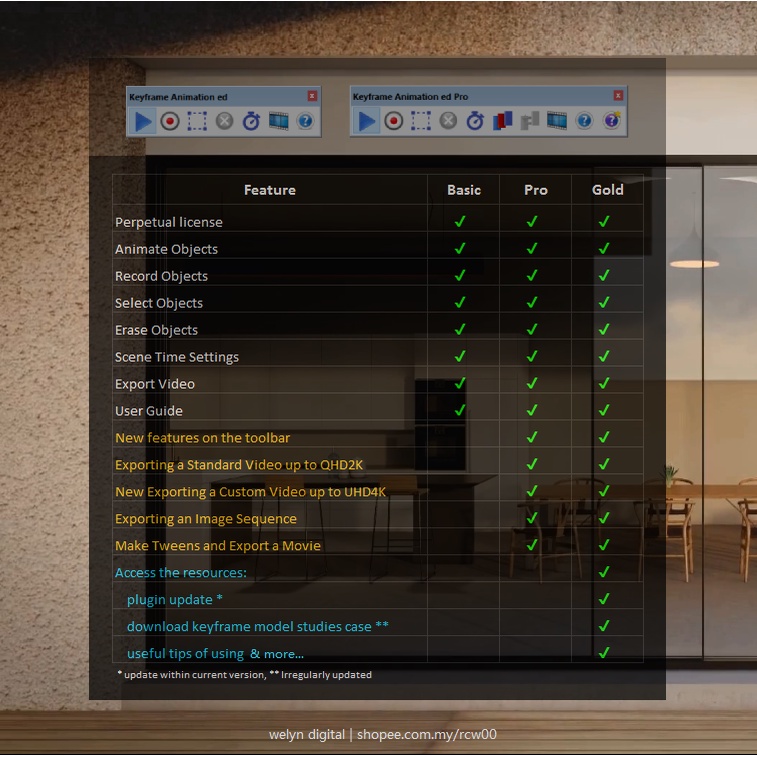Viewport: 757px width, 757px height.
Task: Open User Guide help icon in basic toolbar
Action: coord(305,121)
